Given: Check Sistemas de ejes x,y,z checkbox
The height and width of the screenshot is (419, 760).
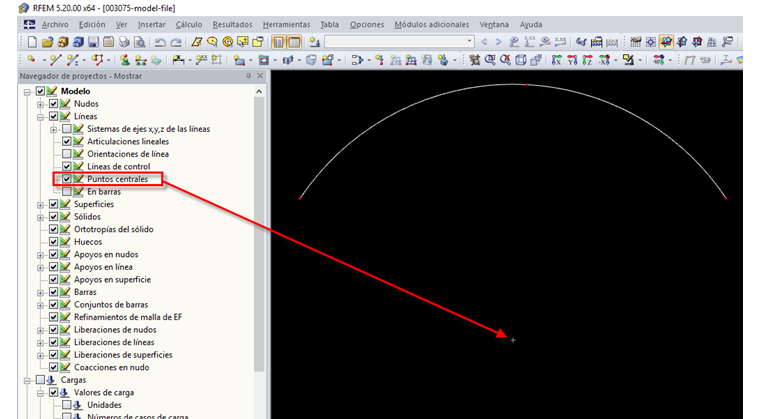Looking at the screenshot, I should tap(67, 129).
